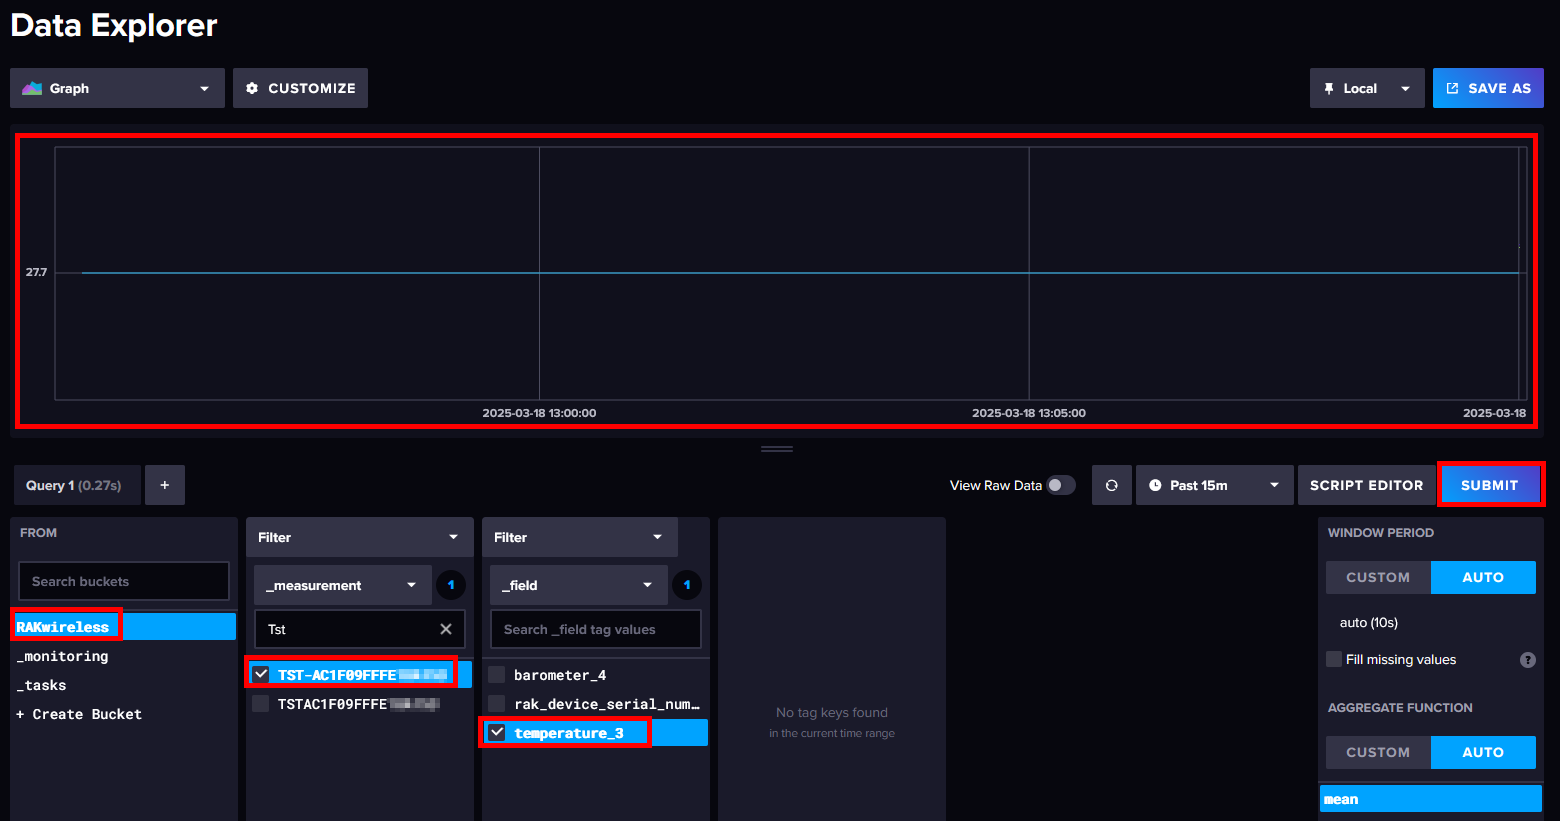
Task: Select CUSTOM aggregate function
Action: (1378, 752)
